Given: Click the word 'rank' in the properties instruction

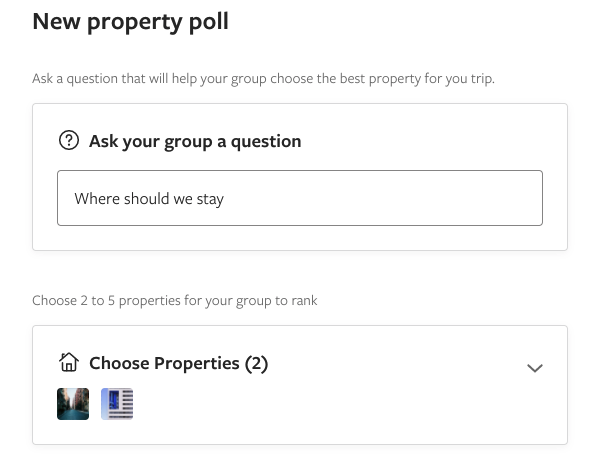Looking at the screenshot, I should (x=304, y=301).
